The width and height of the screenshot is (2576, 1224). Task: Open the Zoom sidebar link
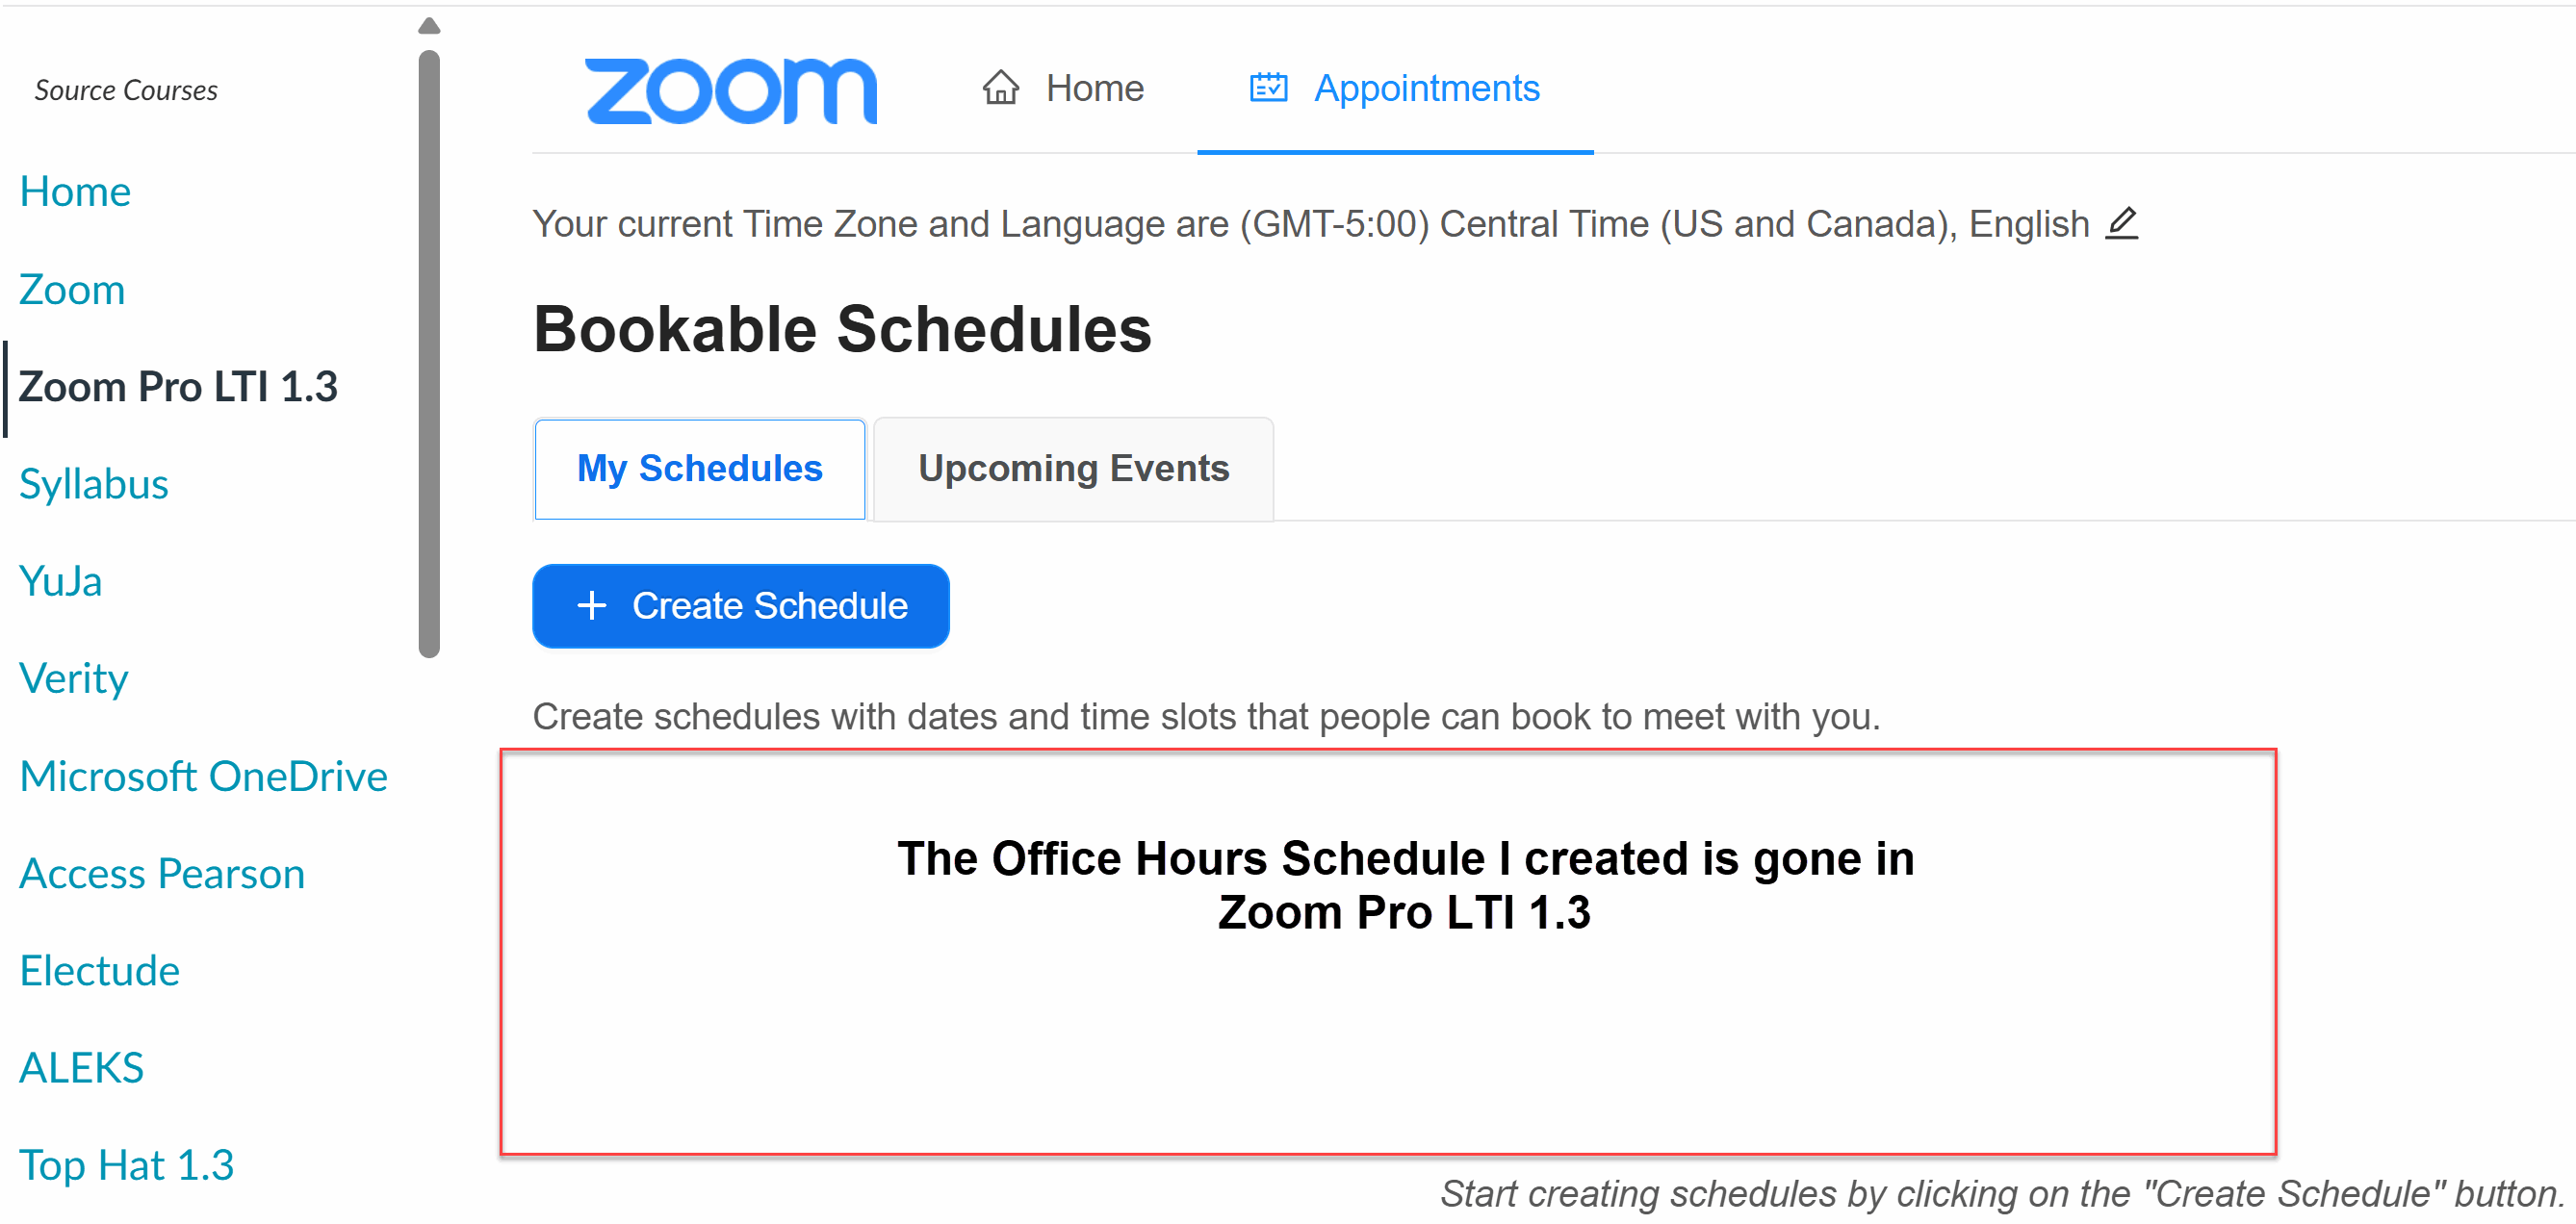72,290
